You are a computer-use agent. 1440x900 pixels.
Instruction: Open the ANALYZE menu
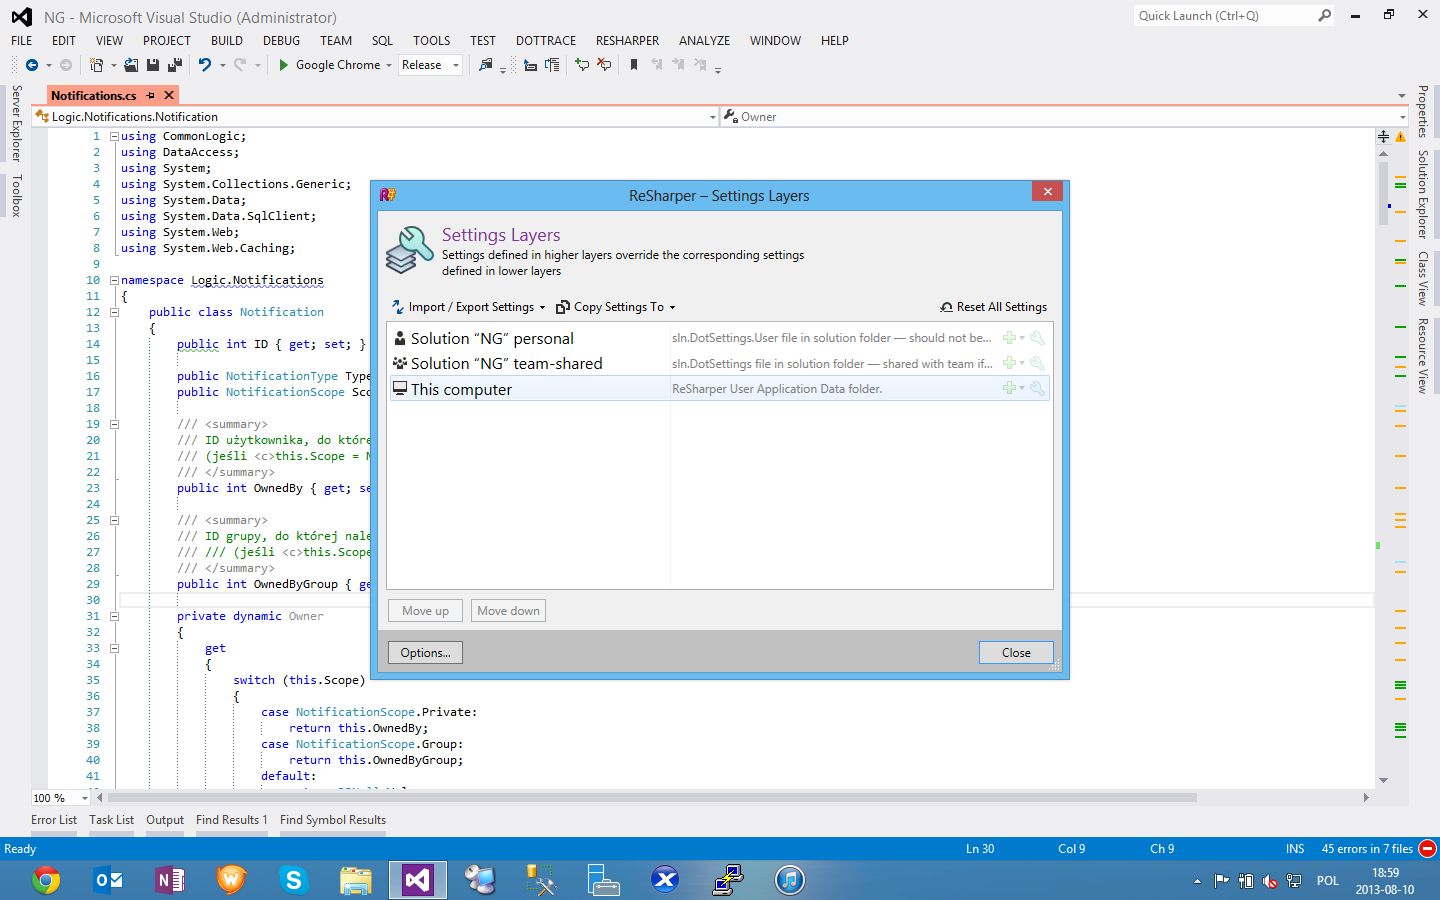(704, 41)
